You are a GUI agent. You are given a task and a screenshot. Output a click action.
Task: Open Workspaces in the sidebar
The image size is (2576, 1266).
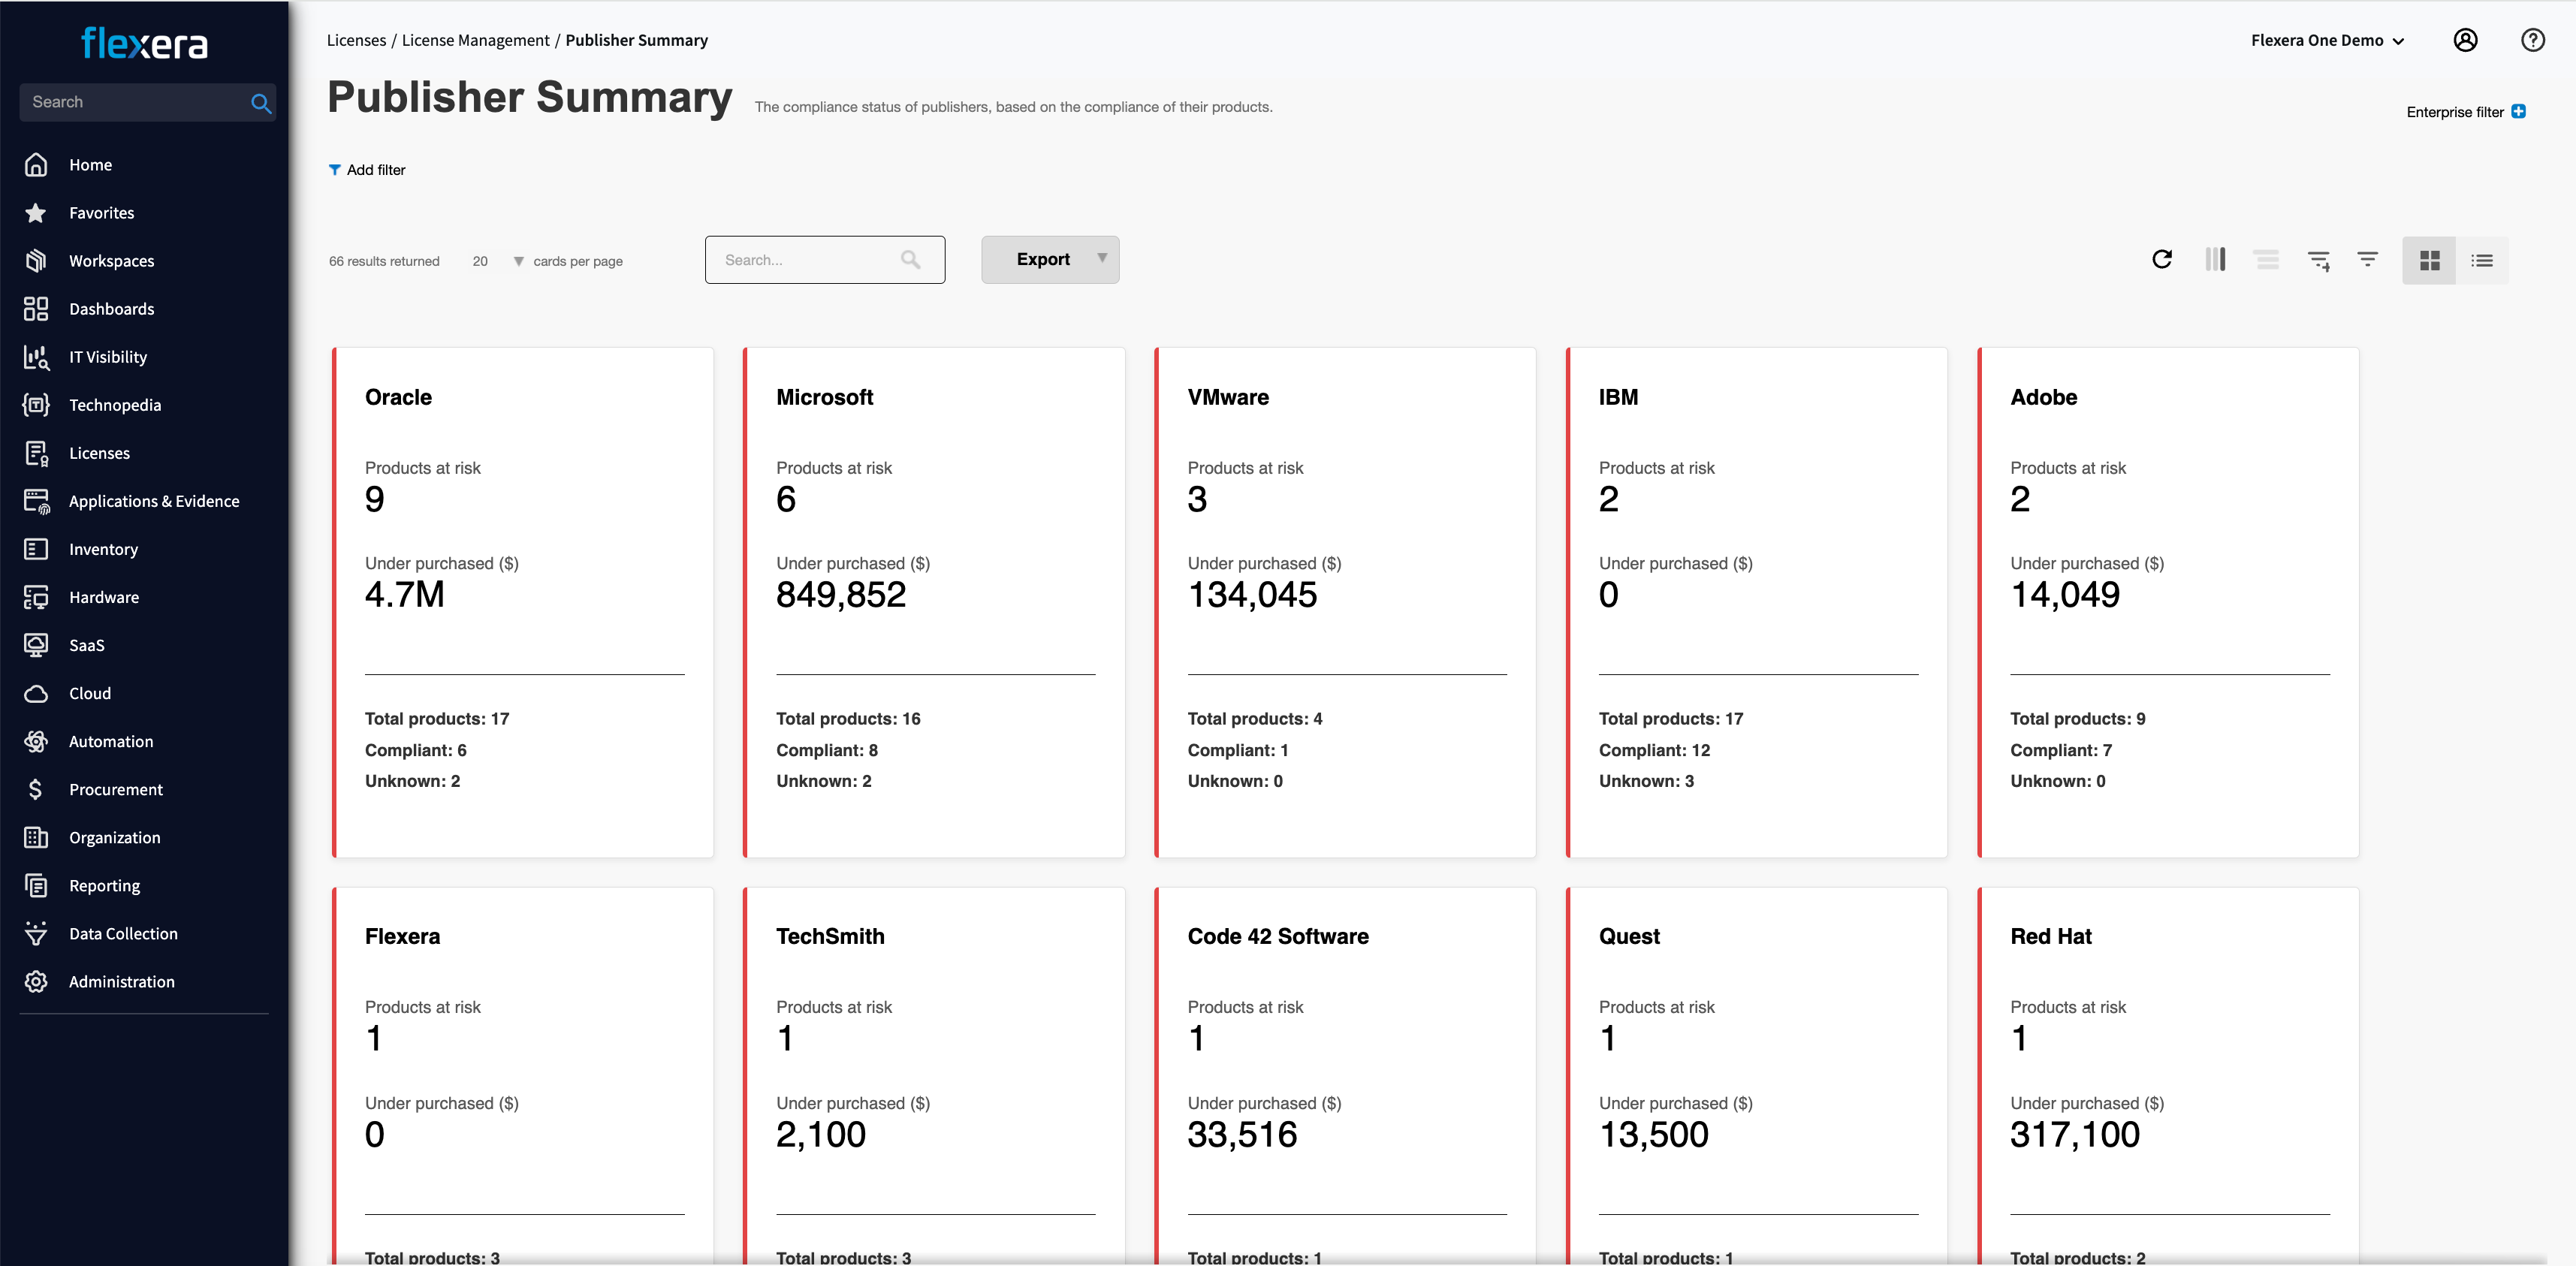tap(111, 261)
